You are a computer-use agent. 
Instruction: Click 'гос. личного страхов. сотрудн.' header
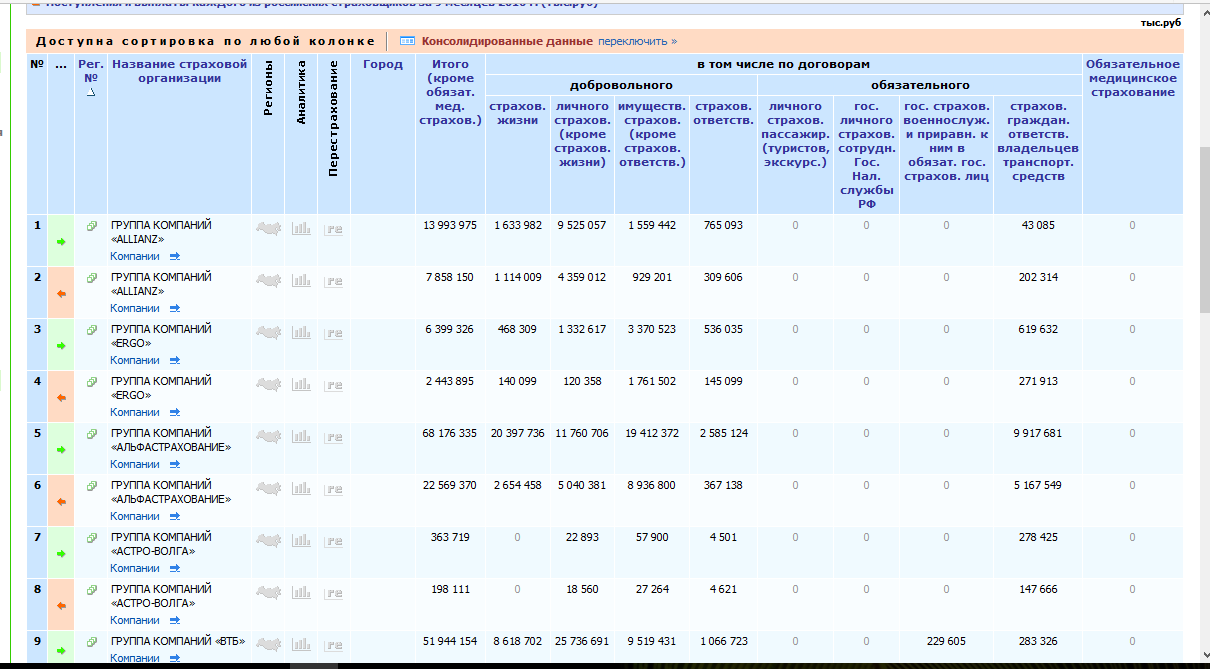coord(866,155)
